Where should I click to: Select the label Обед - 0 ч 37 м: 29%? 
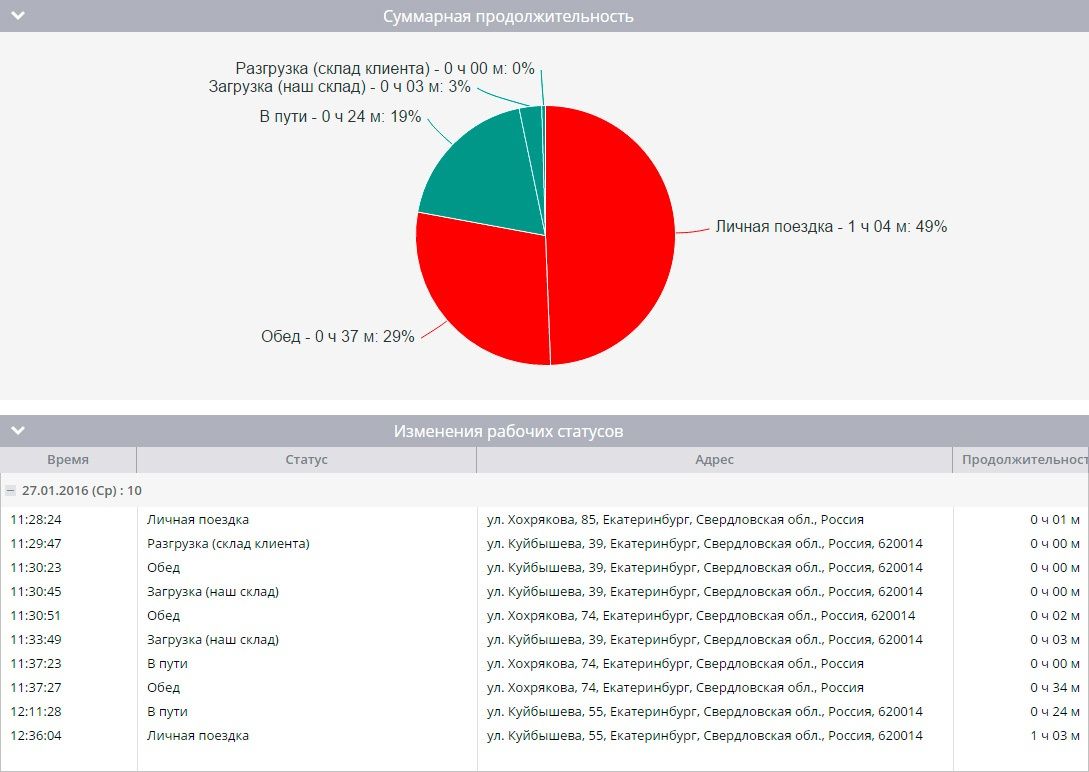338,336
